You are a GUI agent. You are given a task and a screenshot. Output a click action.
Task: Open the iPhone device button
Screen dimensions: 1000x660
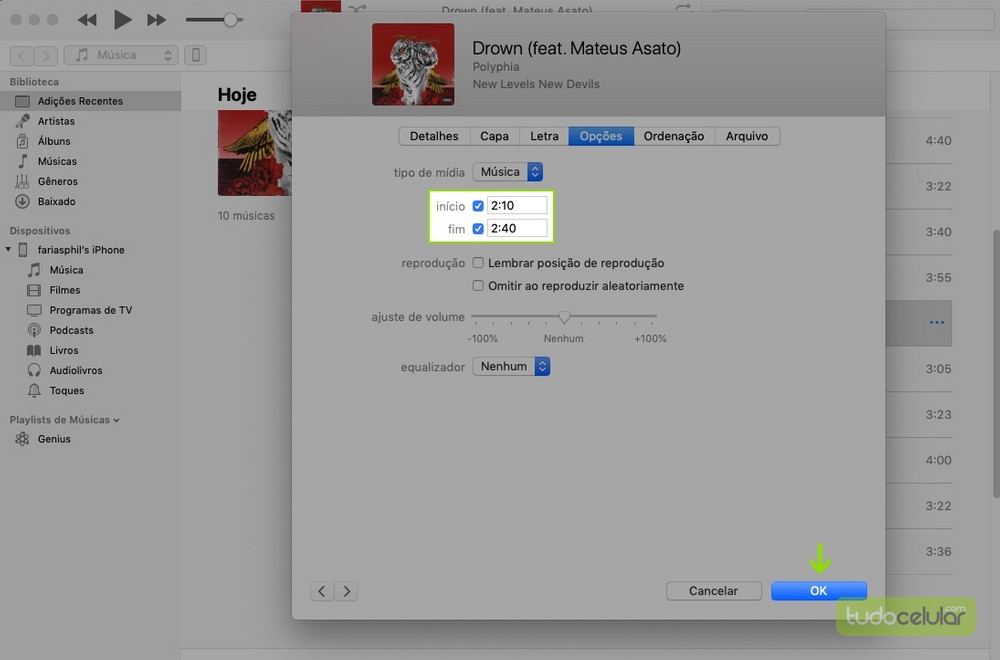(197, 55)
